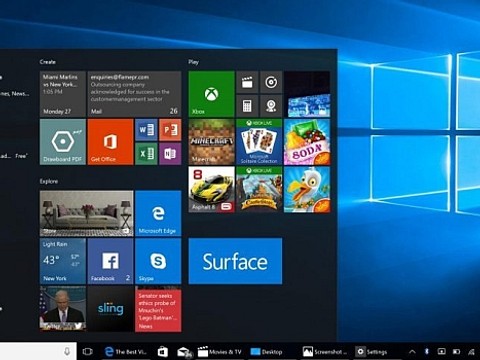Launch the PowerPoint tile

(x=170, y=130)
